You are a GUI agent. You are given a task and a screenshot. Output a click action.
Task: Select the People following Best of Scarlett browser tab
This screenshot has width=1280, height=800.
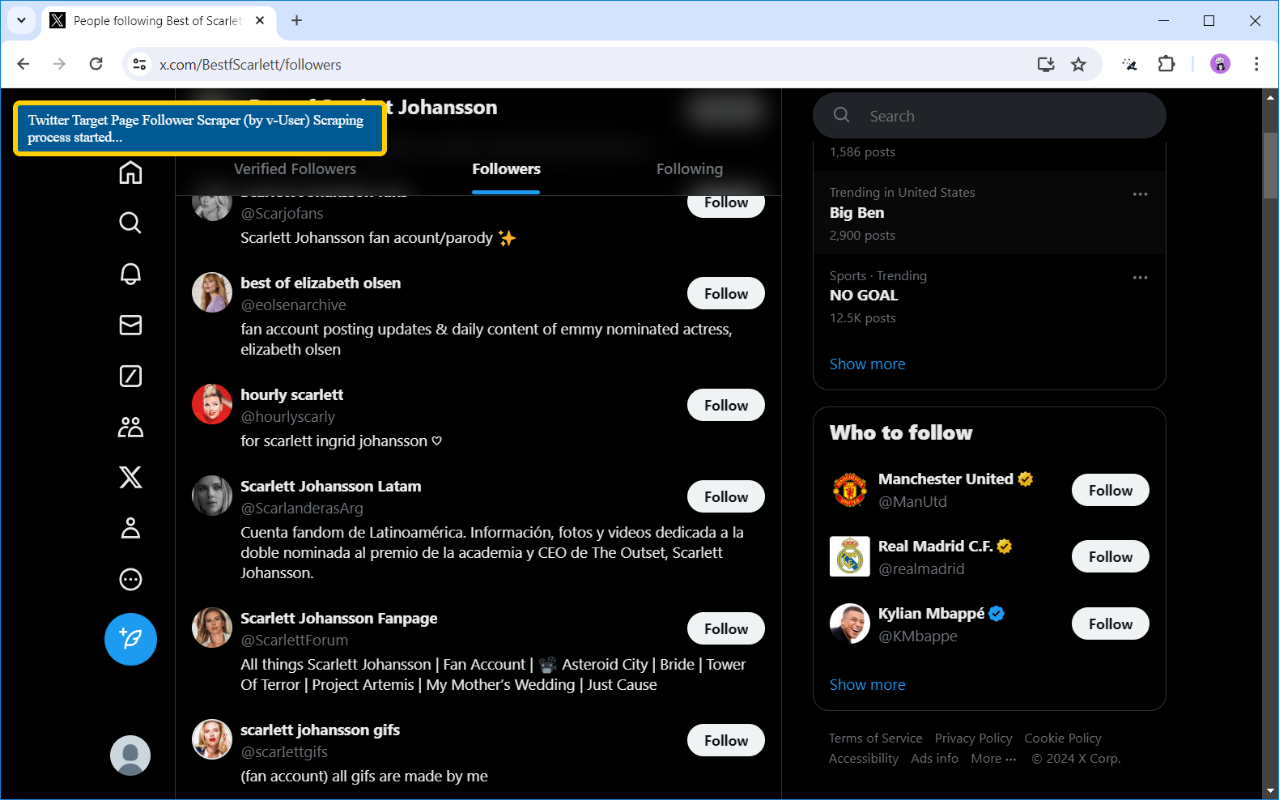158,20
